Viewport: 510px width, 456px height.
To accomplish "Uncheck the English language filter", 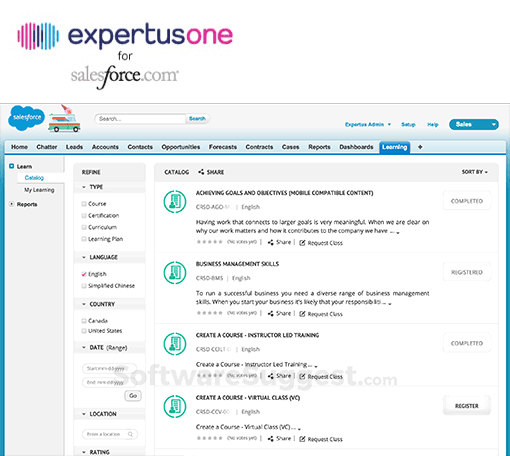I will [84, 274].
